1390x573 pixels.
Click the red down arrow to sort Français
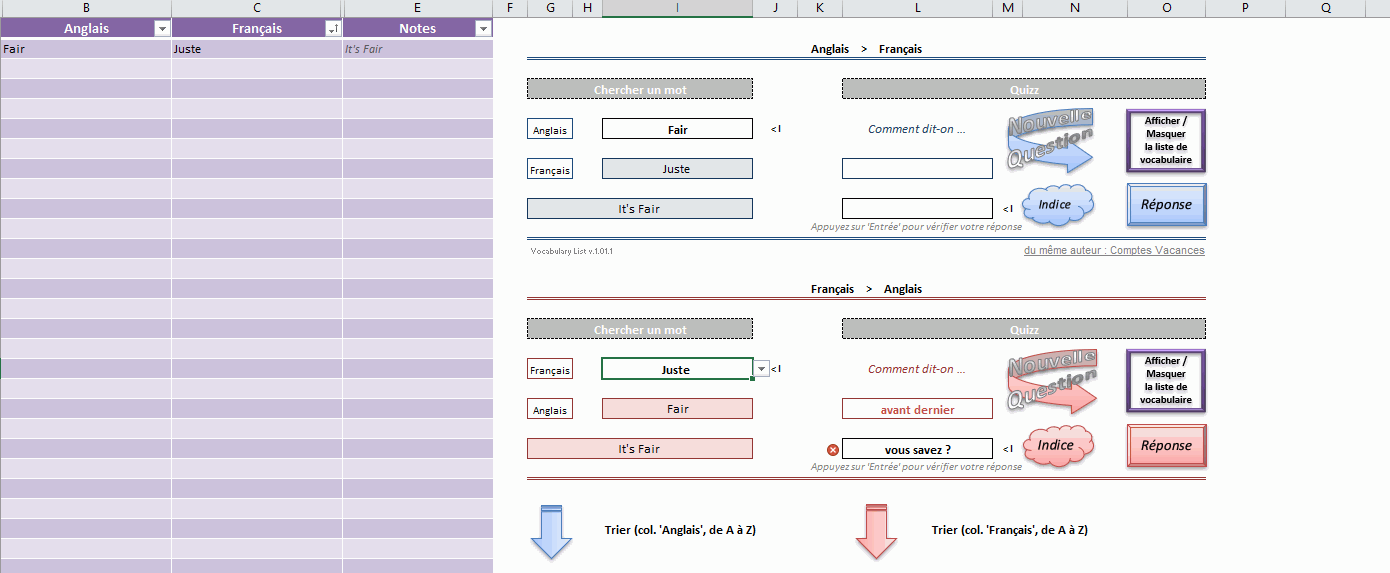876,531
